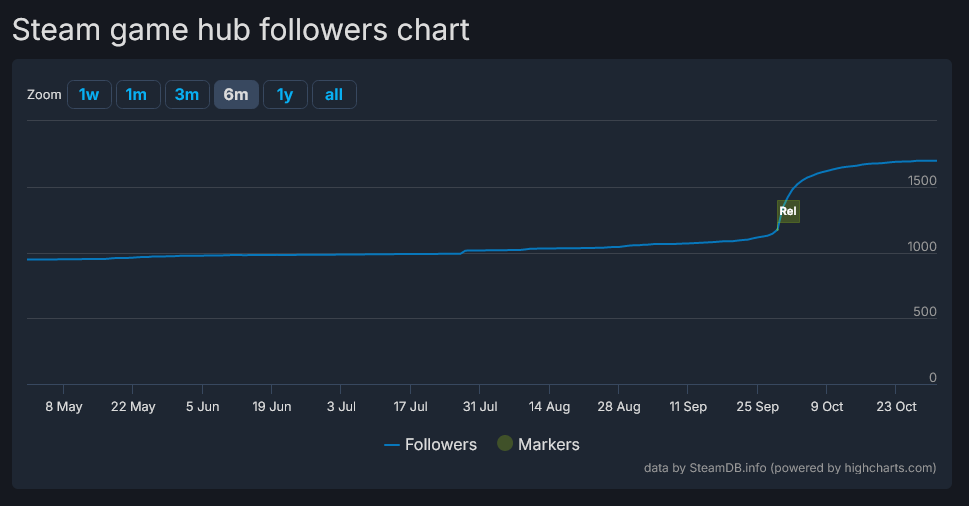Screen dimensions: 969x506
Task: Click the 8 May axis date label
Action: point(63,407)
